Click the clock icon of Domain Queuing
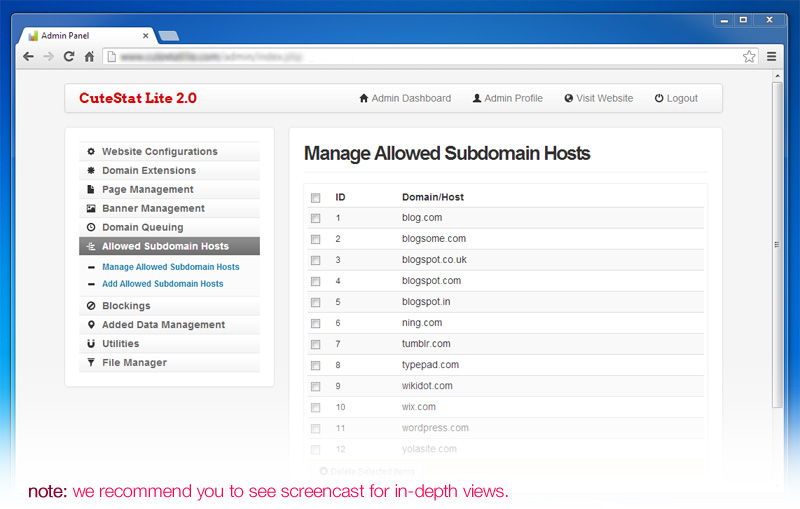 (x=91, y=227)
